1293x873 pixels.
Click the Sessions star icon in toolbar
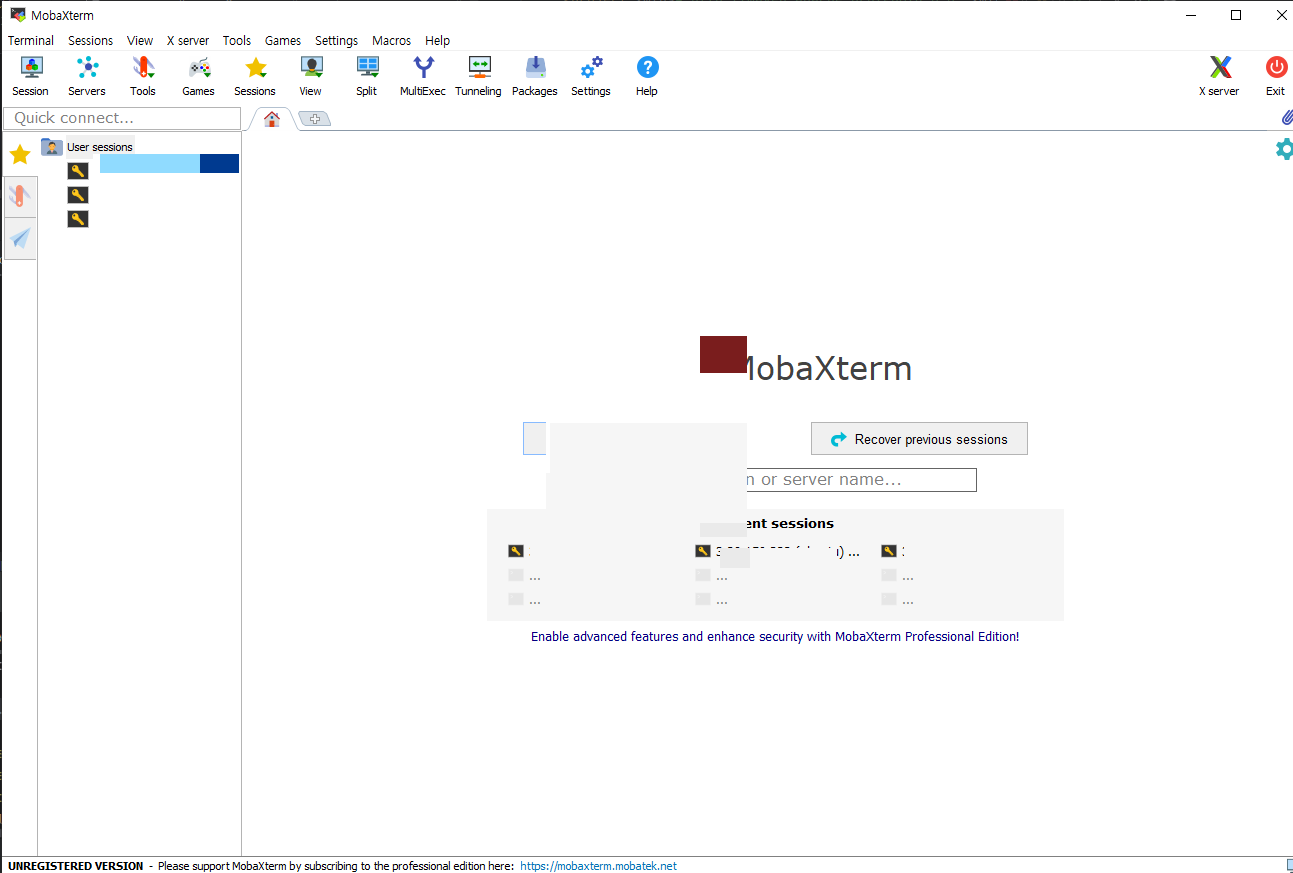[255, 76]
